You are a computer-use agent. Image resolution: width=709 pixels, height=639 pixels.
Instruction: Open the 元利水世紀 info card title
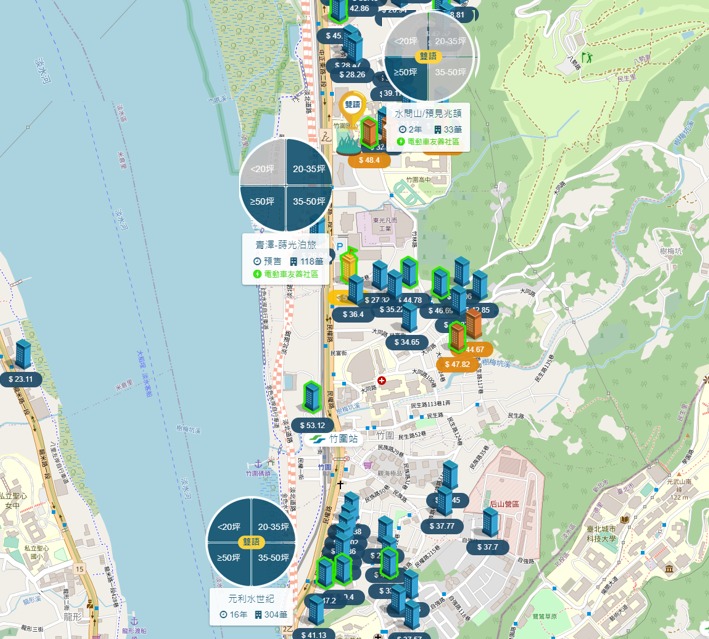(251, 599)
